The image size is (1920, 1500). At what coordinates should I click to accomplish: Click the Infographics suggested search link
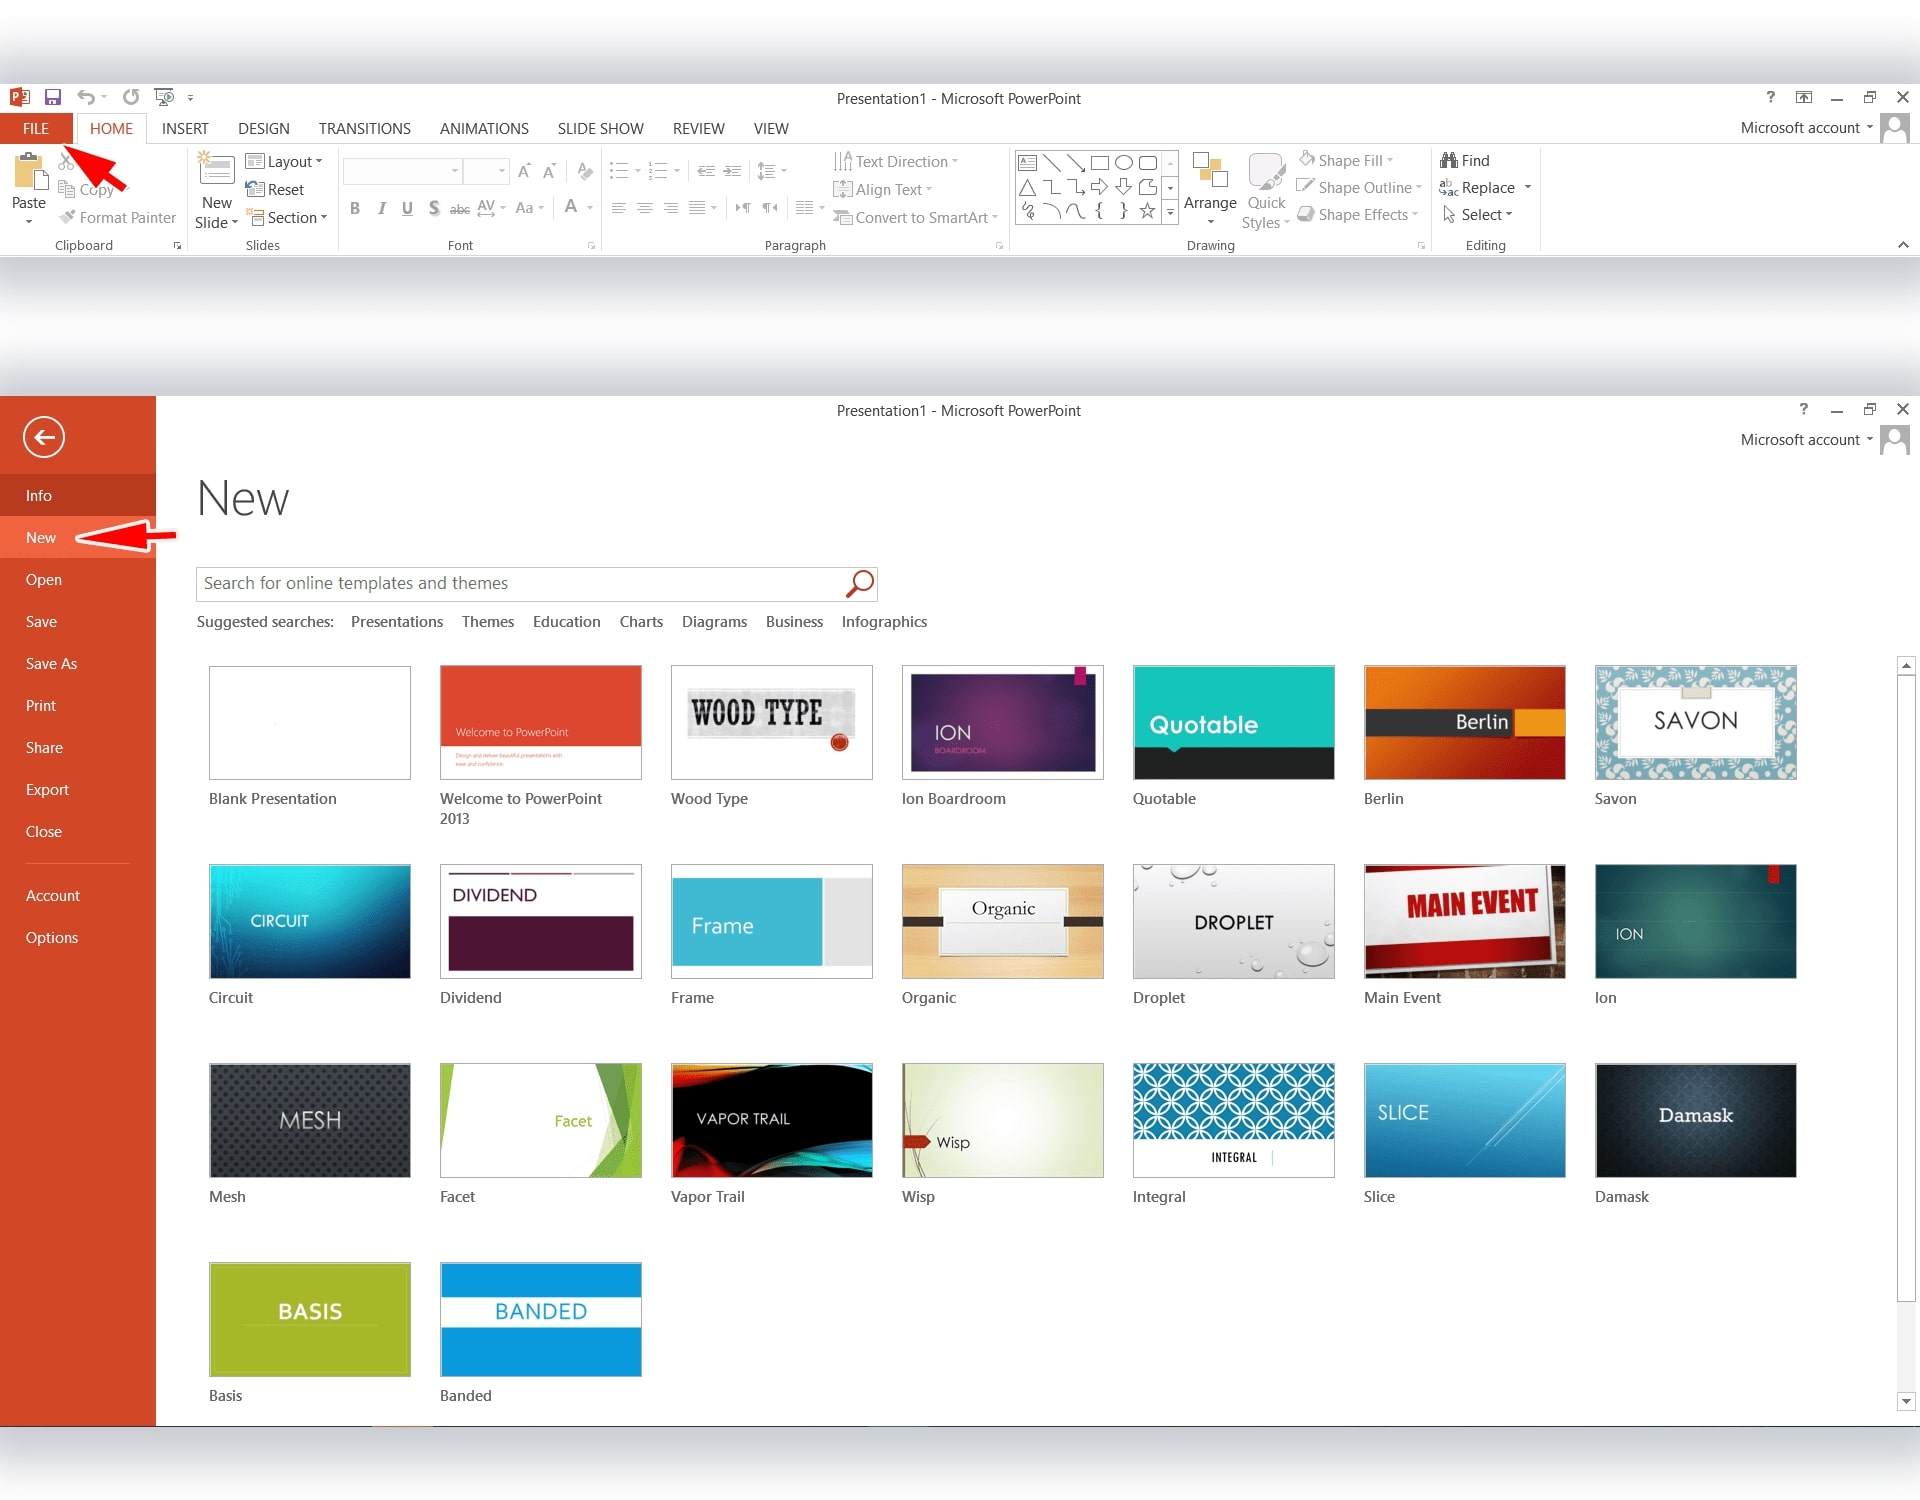click(x=884, y=621)
